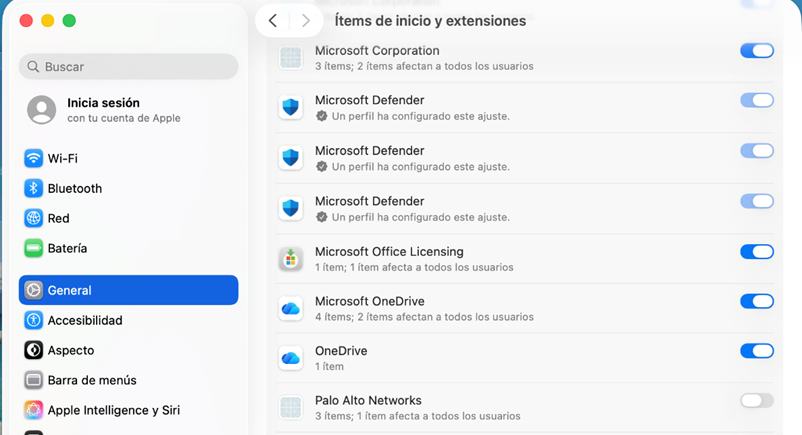
Task: Click the forward navigation chevron
Action: (305, 21)
